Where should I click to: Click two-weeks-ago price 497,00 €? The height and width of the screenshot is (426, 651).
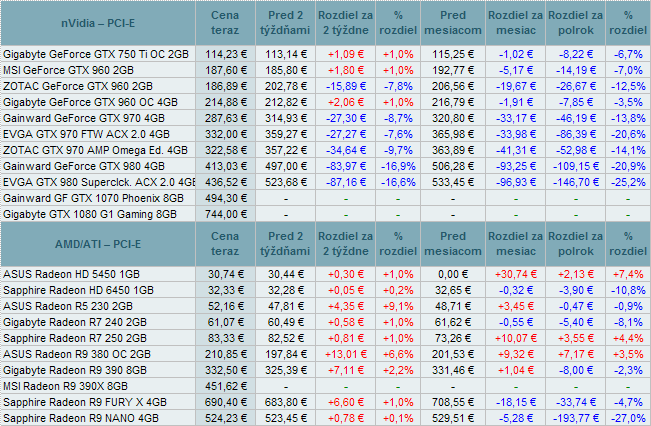point(286,166)
